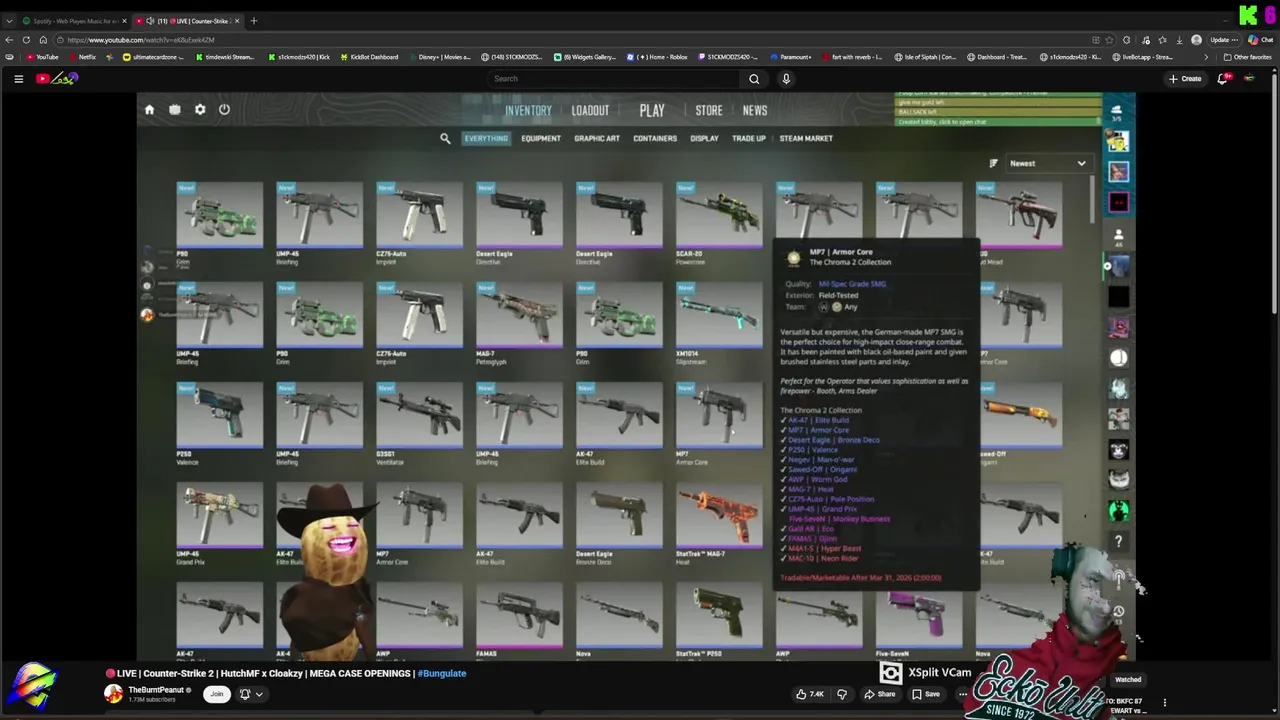This screenshot has width=1280, height=720.
Task: Click the sort order icon beside Newest
Action: click(x=993, y=163)
